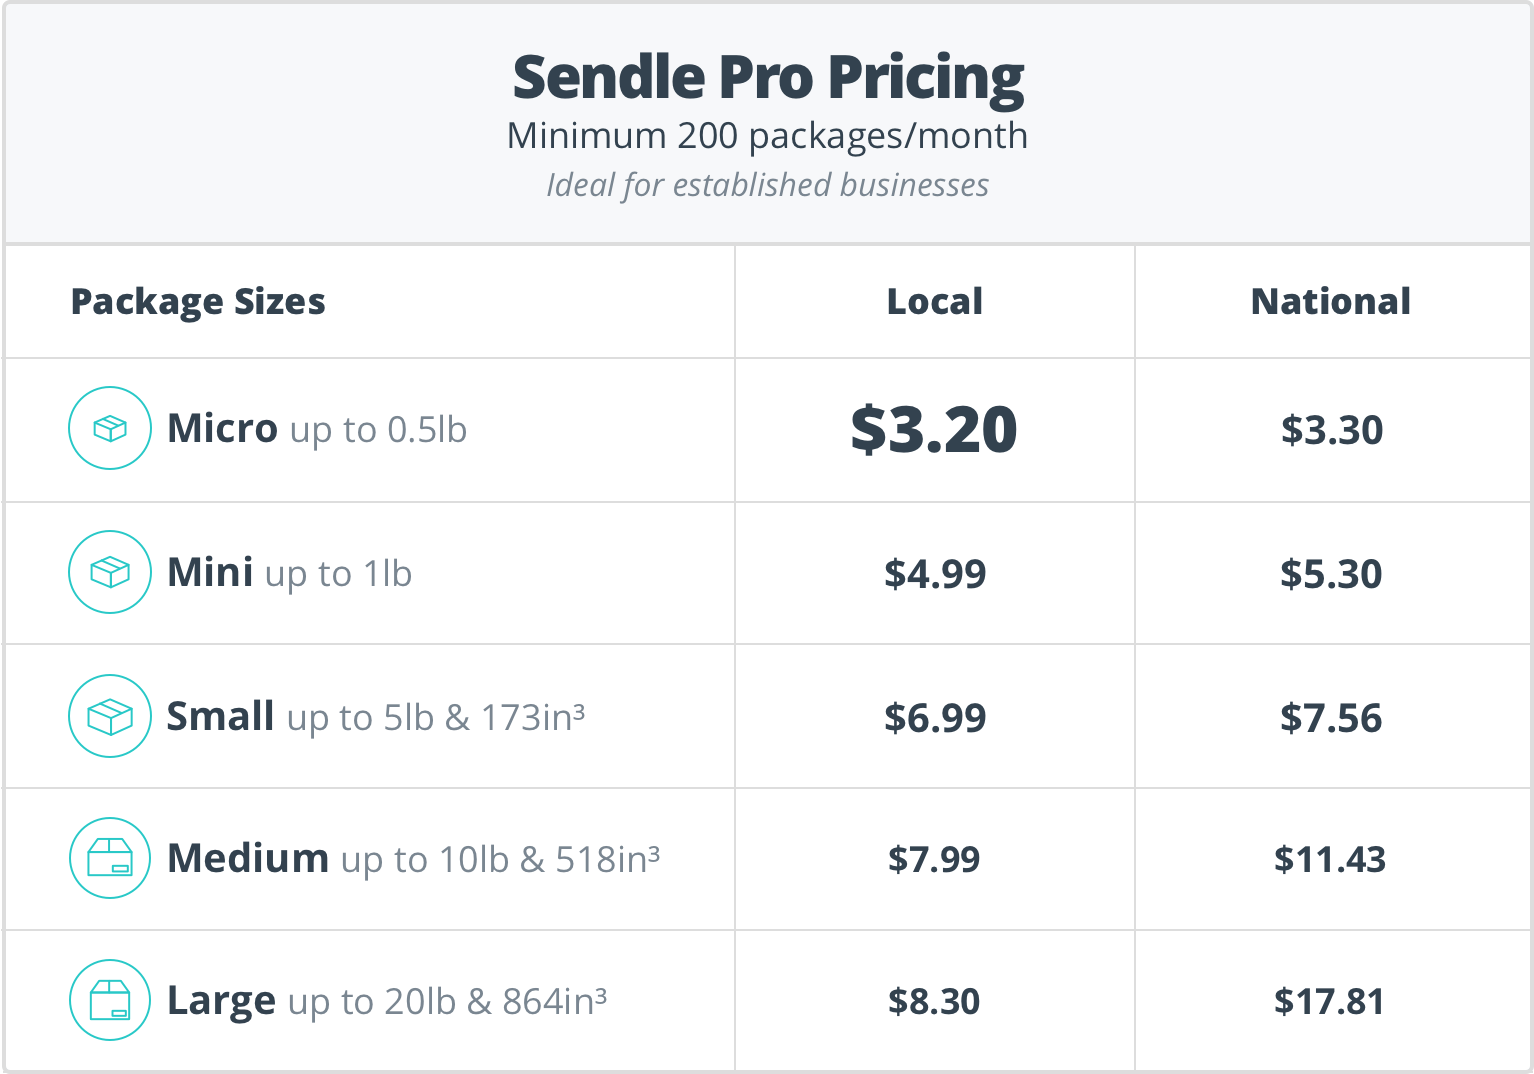1534x1074 pixels.
Task: Click the Package Sizes column header
Action: (198, 302)
